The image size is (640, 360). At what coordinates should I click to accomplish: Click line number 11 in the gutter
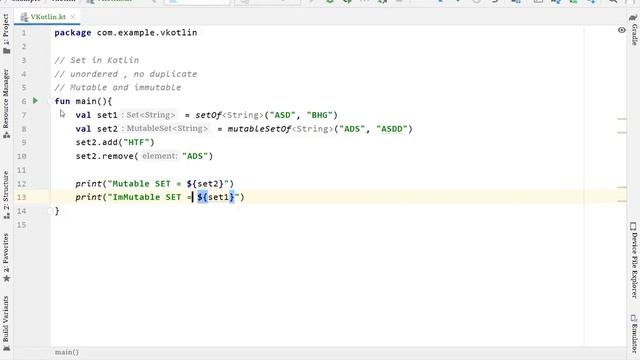click(x=21, y=170)
